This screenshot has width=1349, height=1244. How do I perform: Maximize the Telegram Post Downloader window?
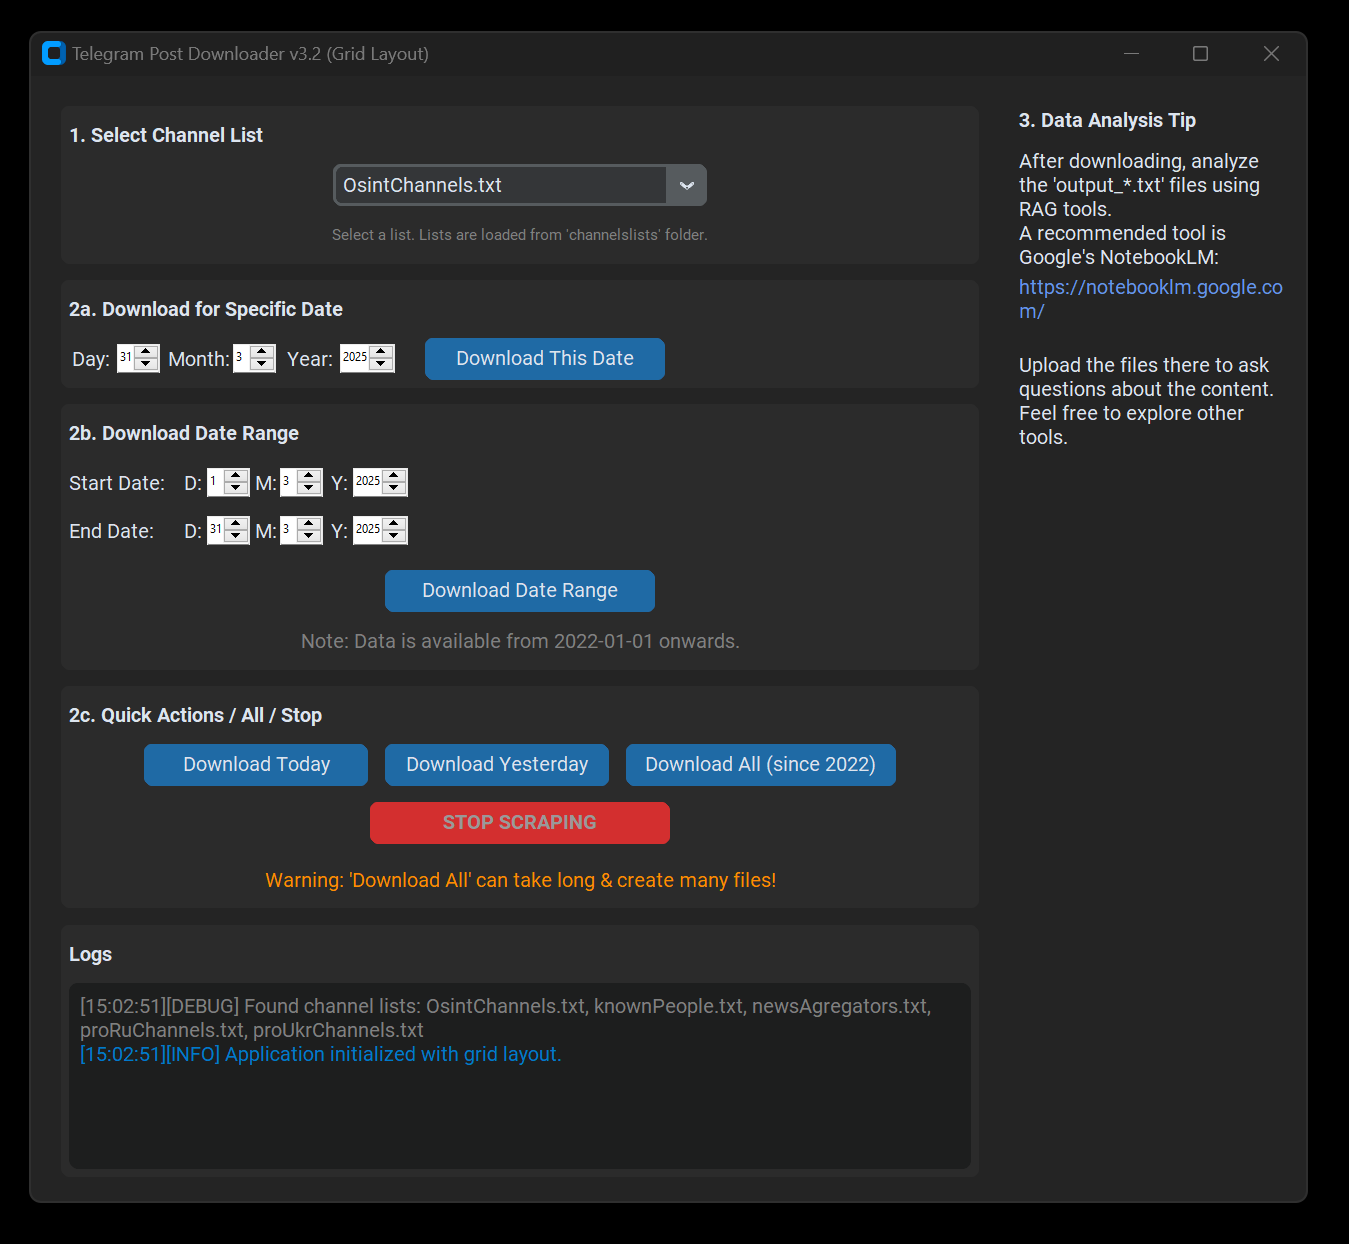1201,53
